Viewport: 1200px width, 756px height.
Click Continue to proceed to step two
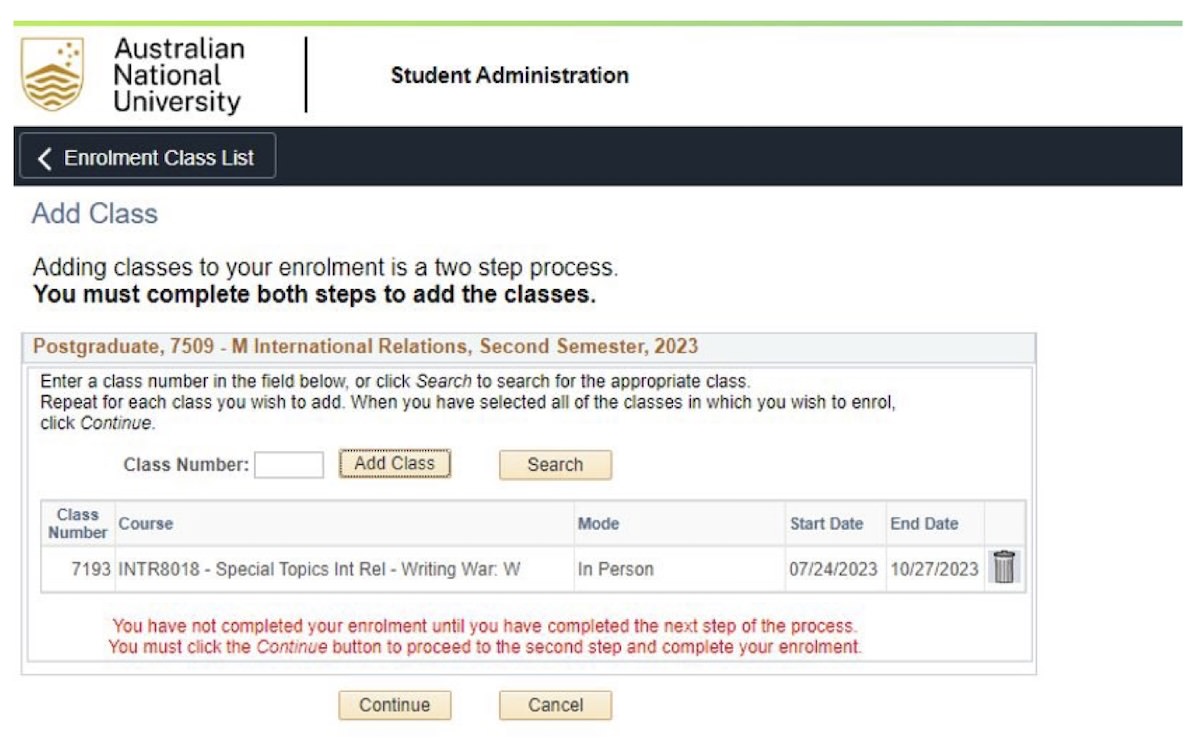[x=394, y=705]
